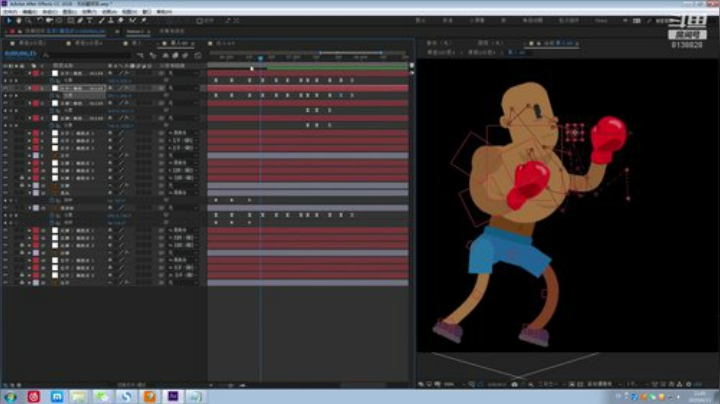Open the Windows Start button
Image resolution: width=720 pixels, height=404 pixels.
[11, 396]
